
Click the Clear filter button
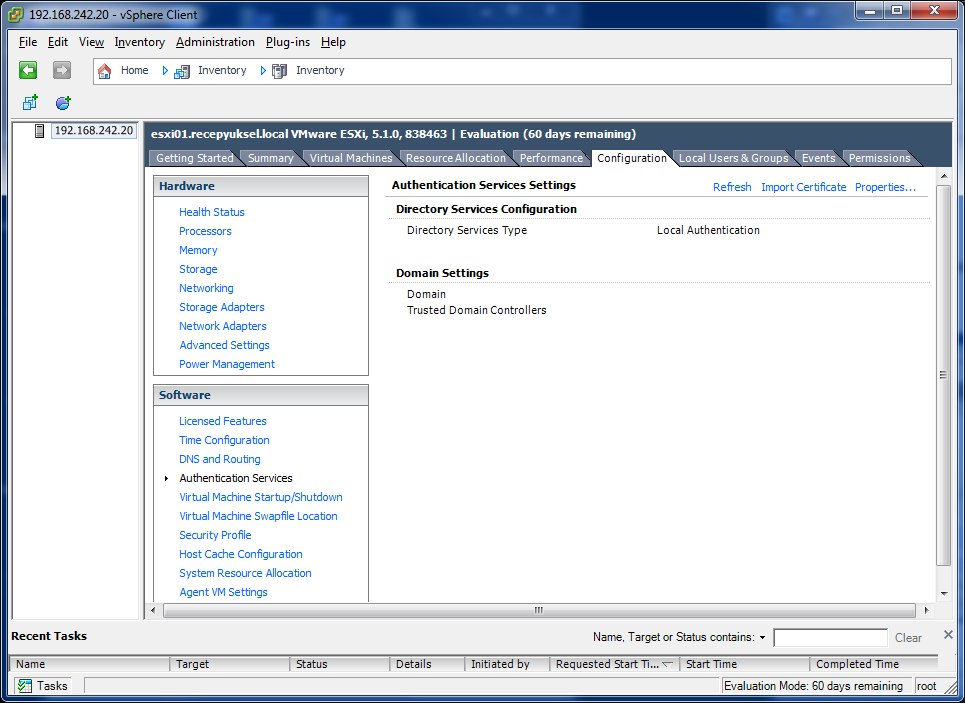(x=908, y=638)
